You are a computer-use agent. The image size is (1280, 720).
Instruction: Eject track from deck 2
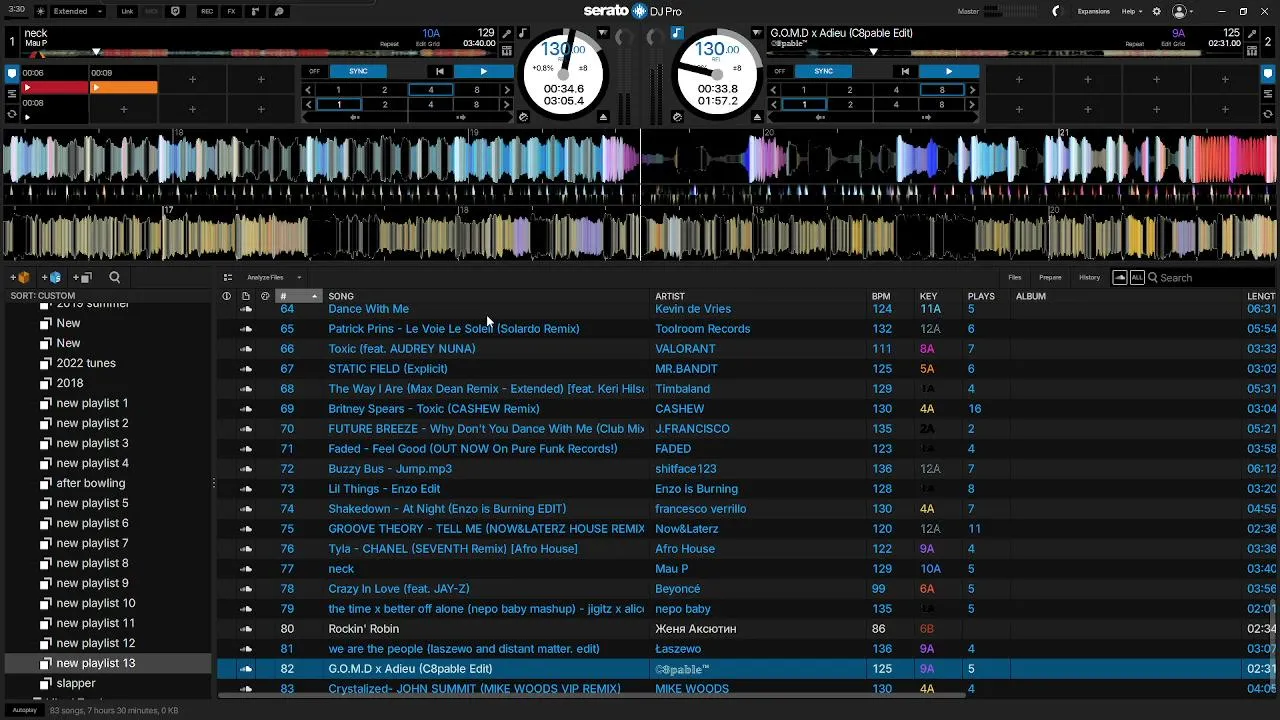point(757,117)
